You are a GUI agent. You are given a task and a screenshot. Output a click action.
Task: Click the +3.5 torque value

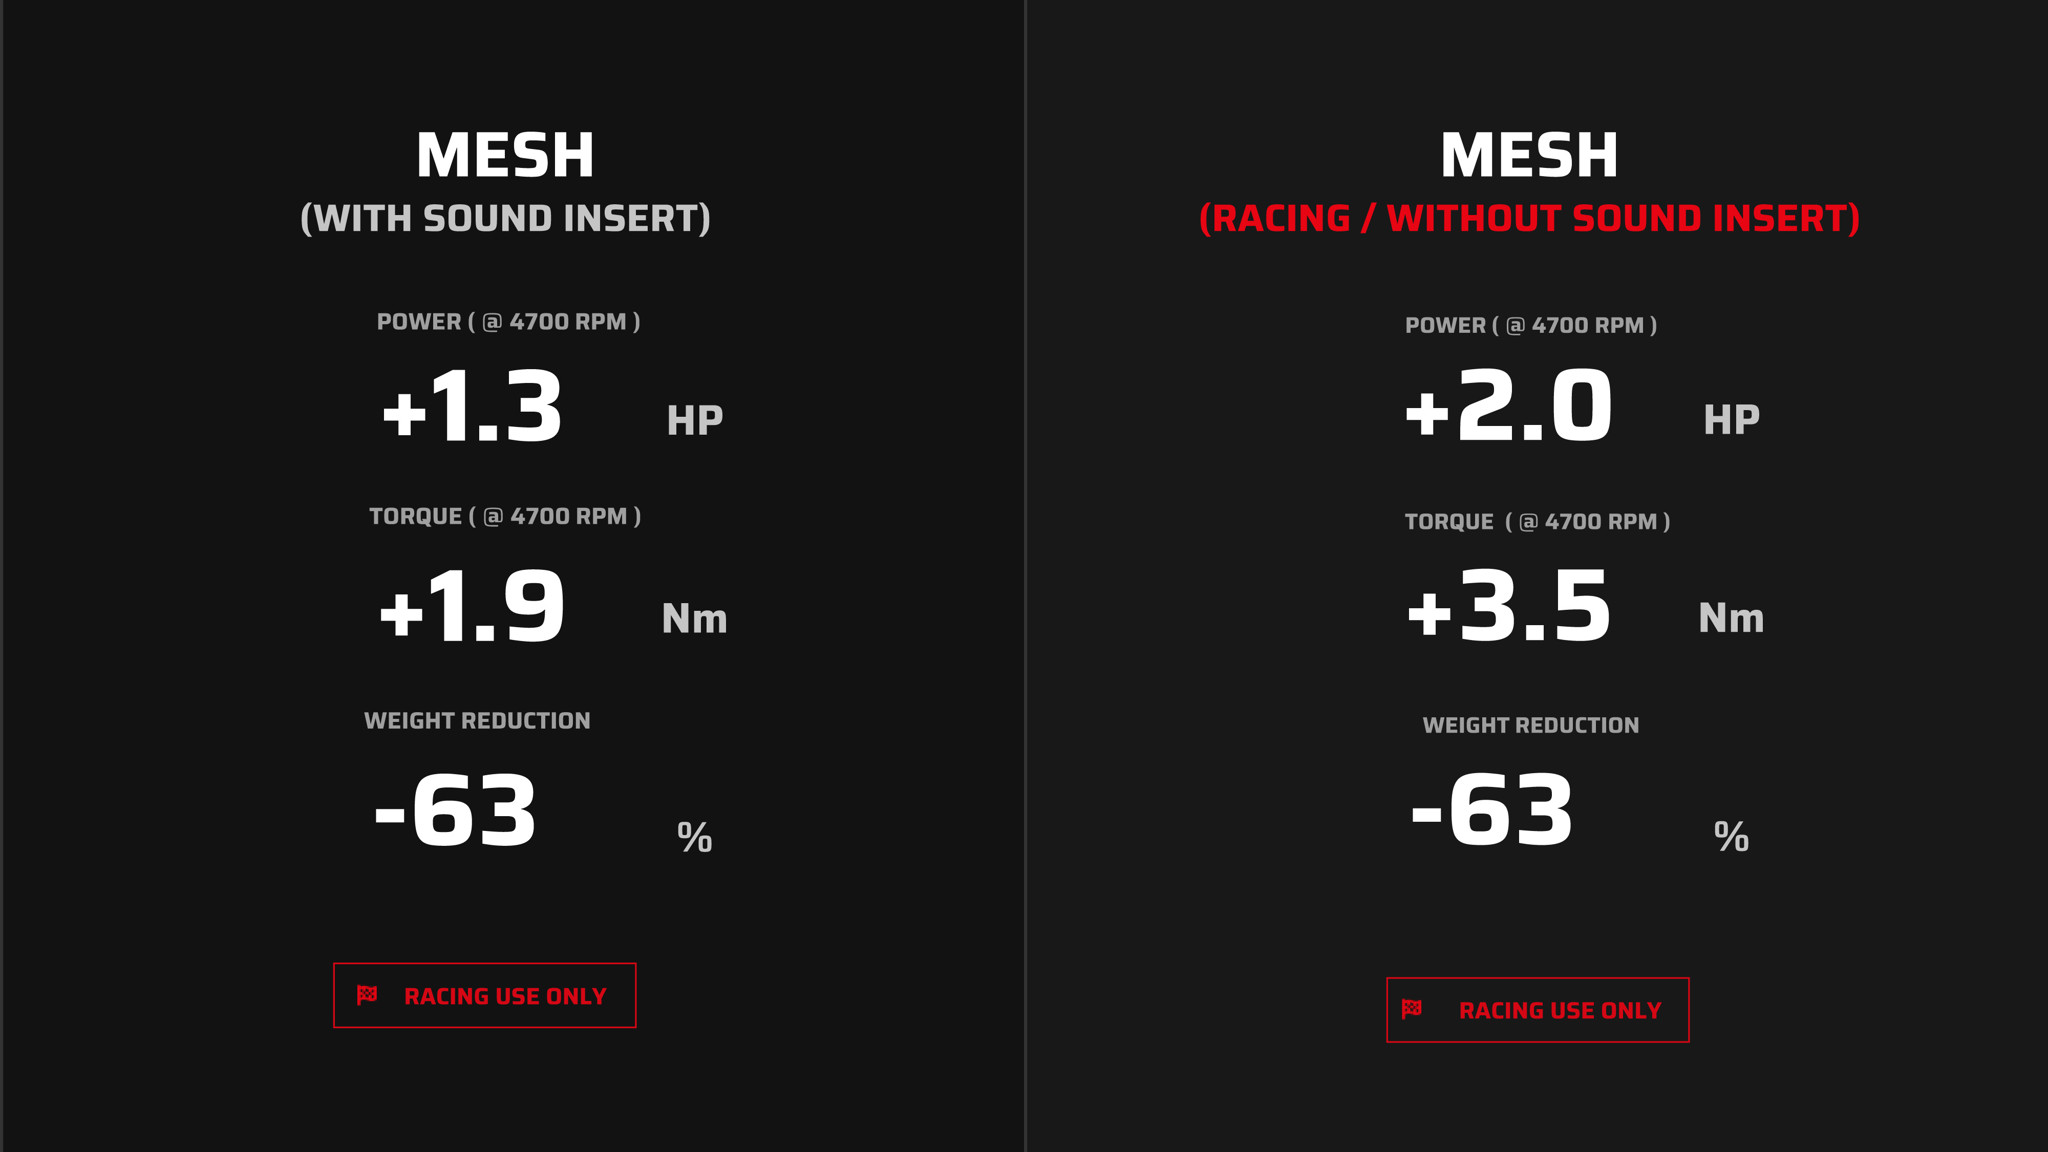(1509, 606)
